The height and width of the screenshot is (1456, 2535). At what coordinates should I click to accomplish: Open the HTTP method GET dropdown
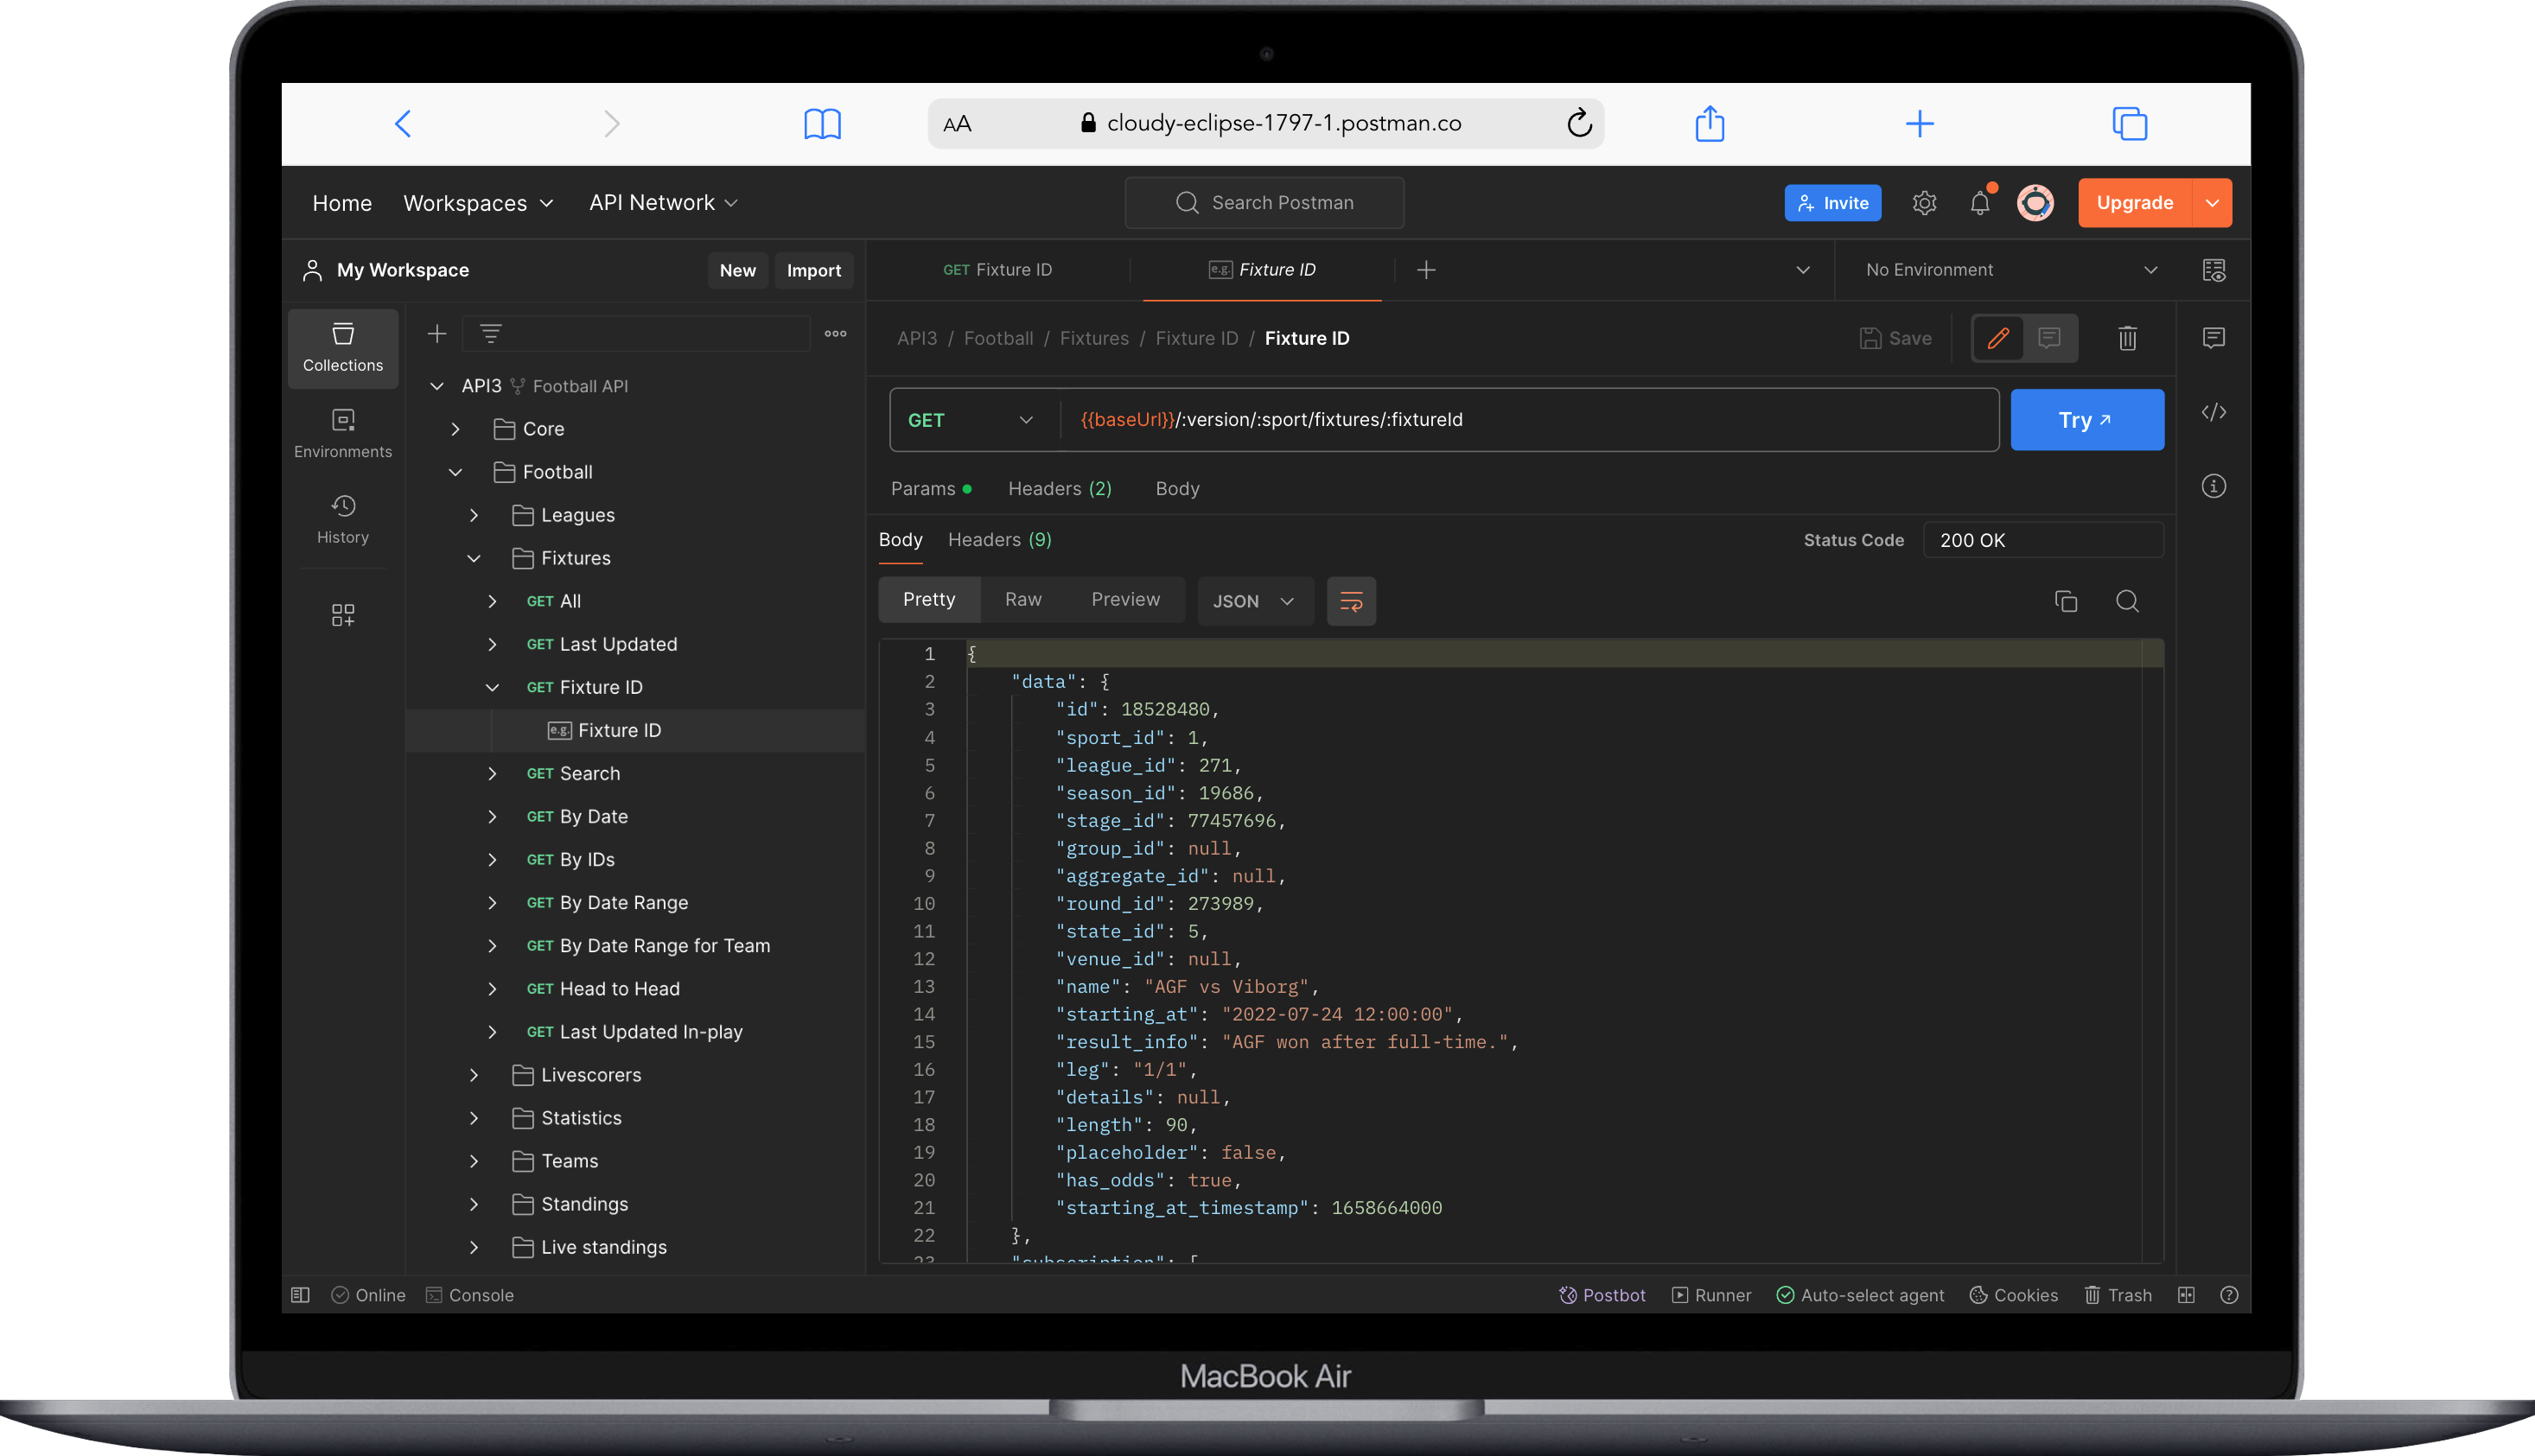(971, 420)
